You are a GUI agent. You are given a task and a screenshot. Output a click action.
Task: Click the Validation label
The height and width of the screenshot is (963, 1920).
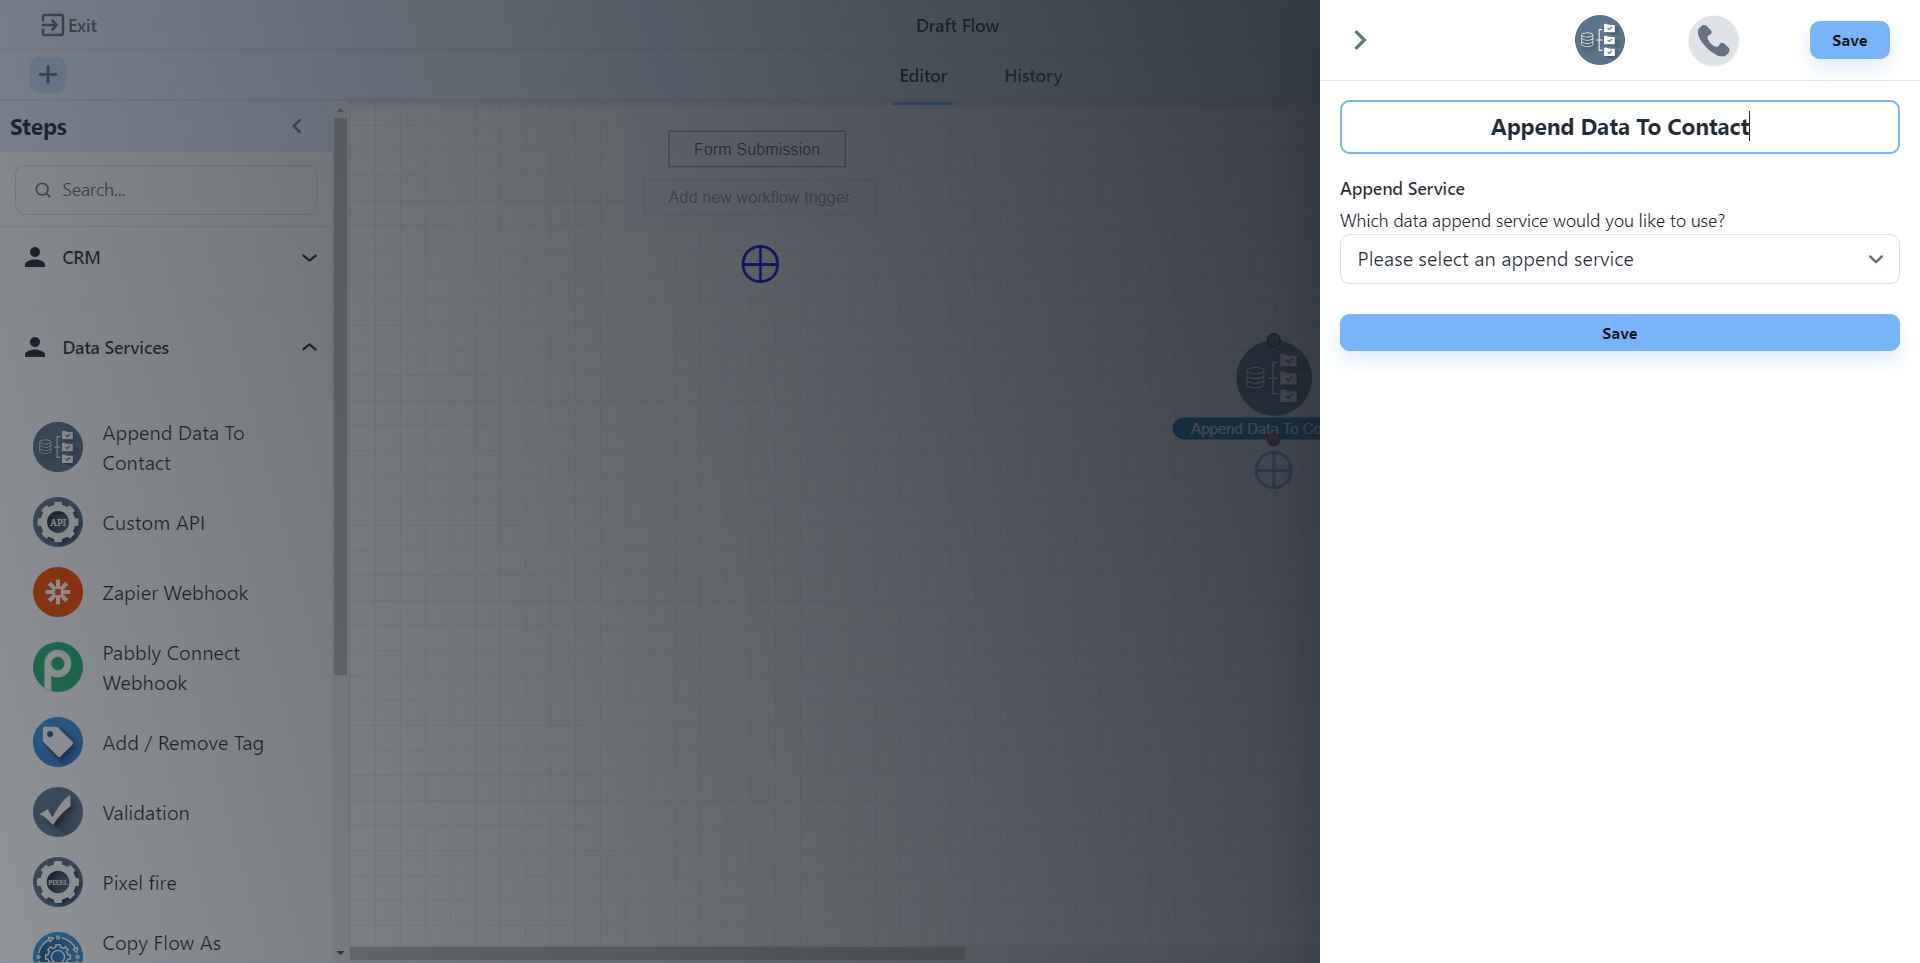[146, 813]
